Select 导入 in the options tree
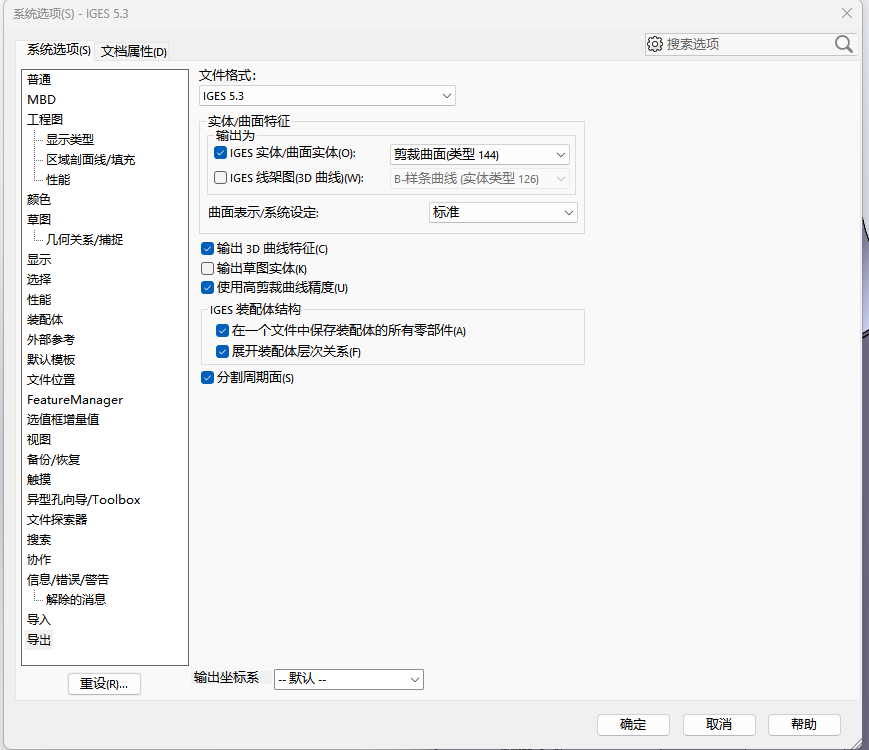 [x=39, y=620]
